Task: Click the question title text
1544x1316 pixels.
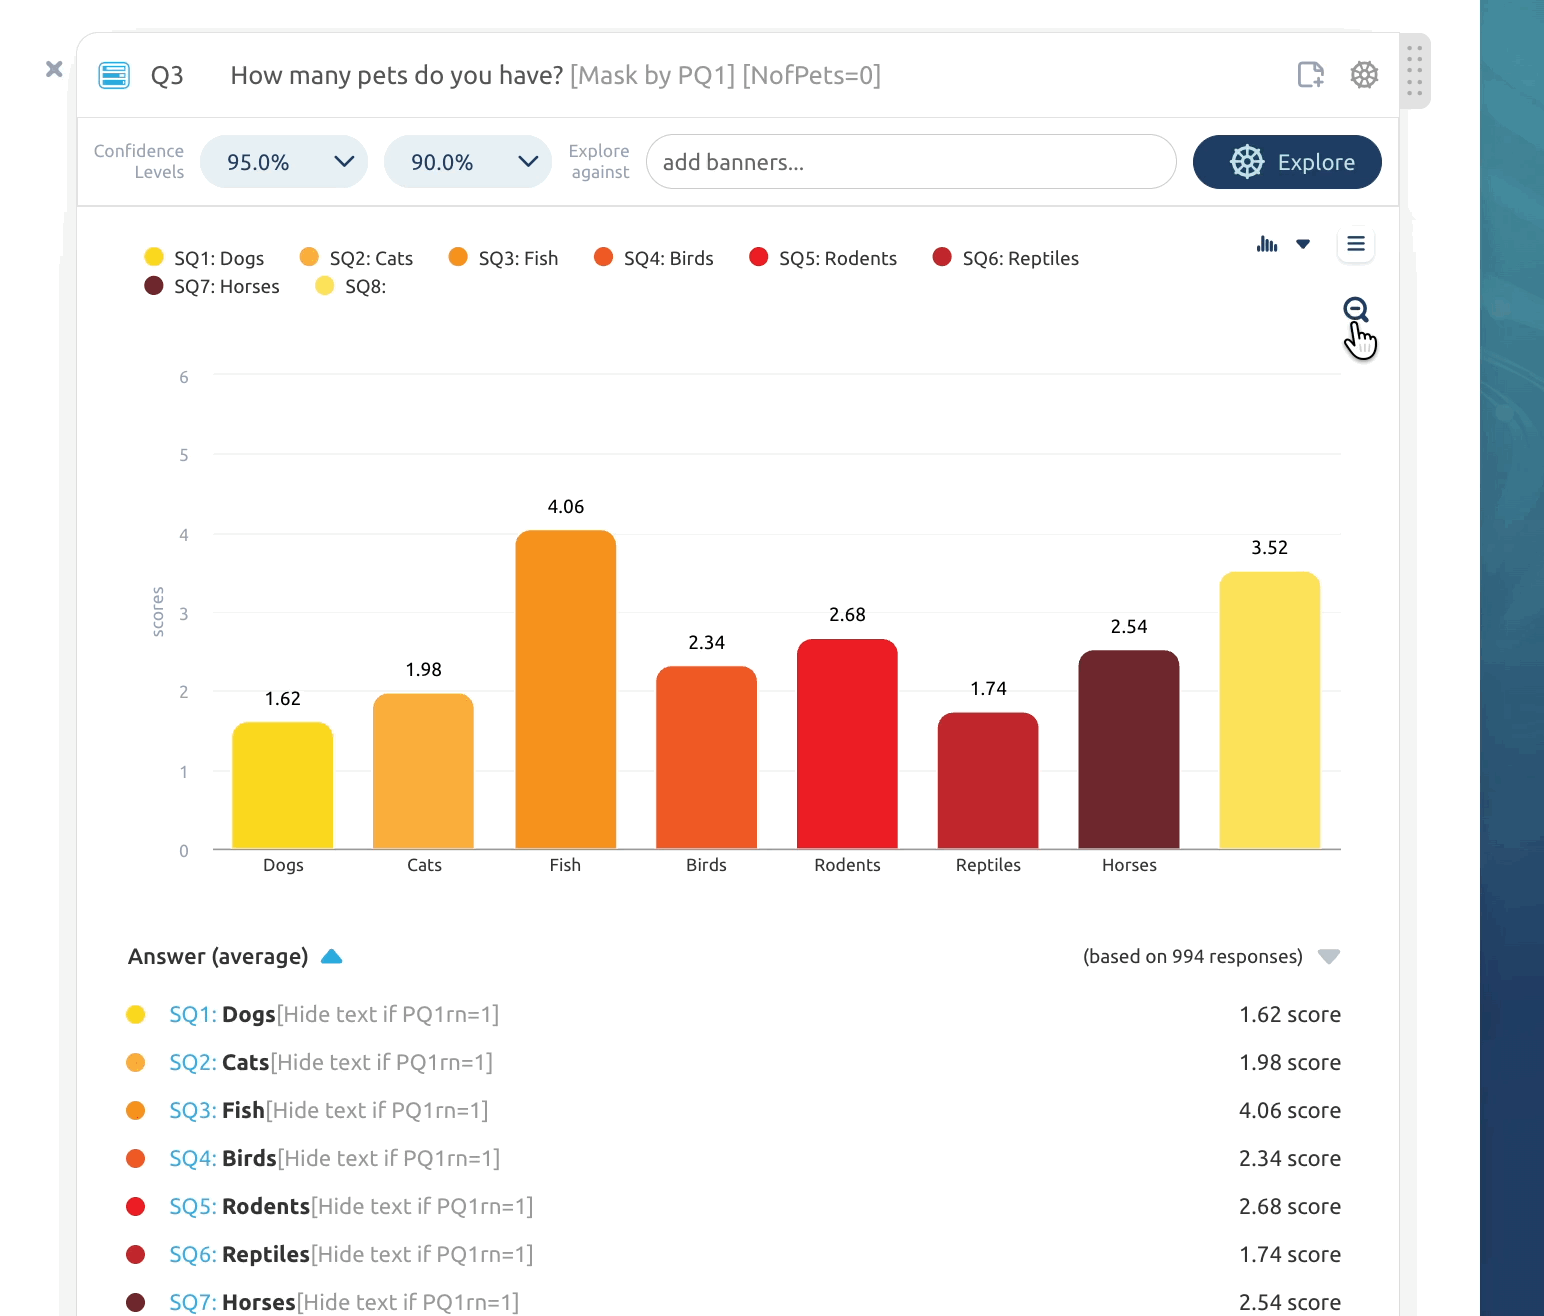Action: coord(556,75)
